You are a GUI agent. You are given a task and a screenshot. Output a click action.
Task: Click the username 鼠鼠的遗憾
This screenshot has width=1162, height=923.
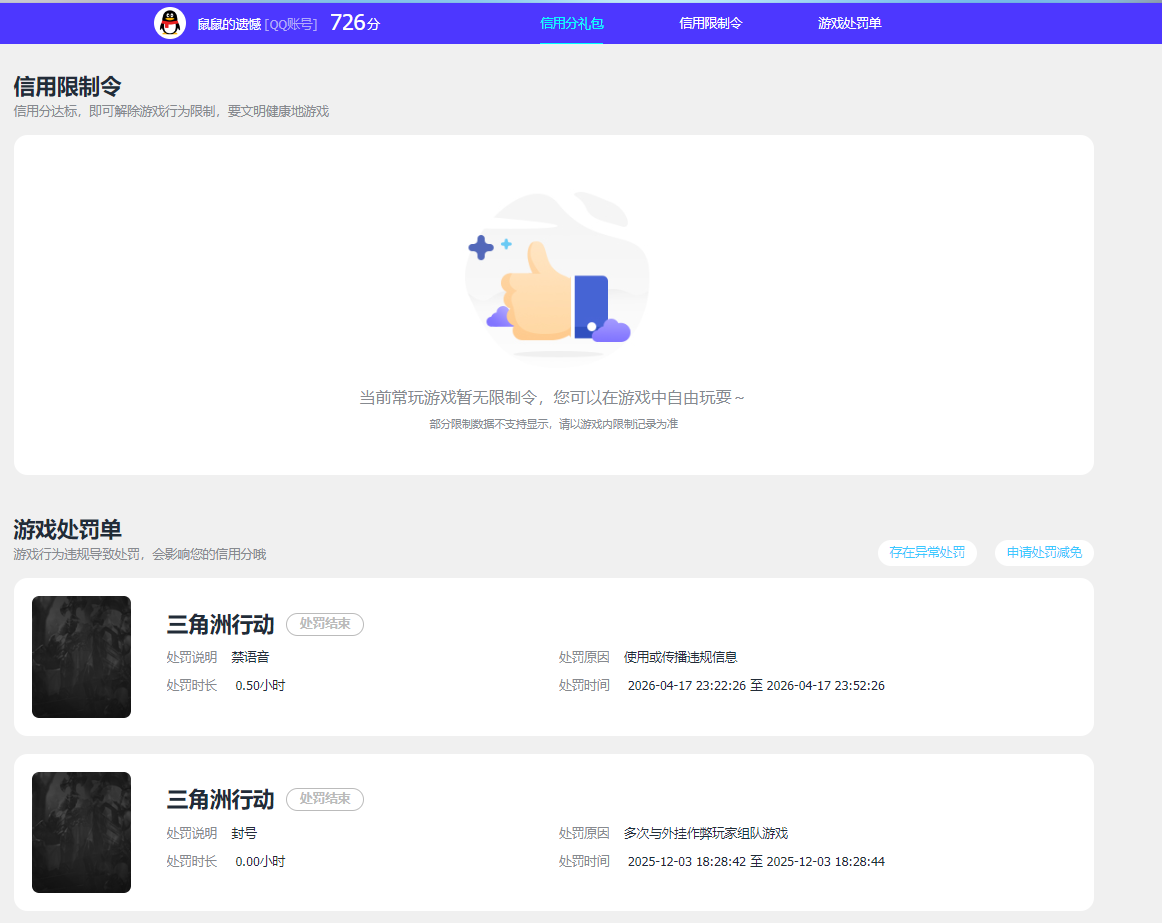229,24
